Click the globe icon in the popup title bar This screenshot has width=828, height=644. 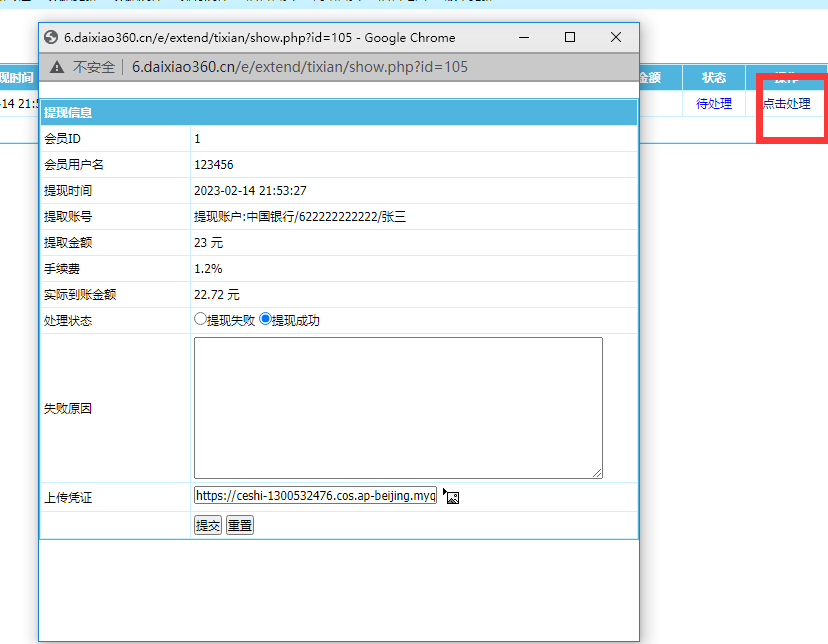pyautogui.click(x=51, y=37)
